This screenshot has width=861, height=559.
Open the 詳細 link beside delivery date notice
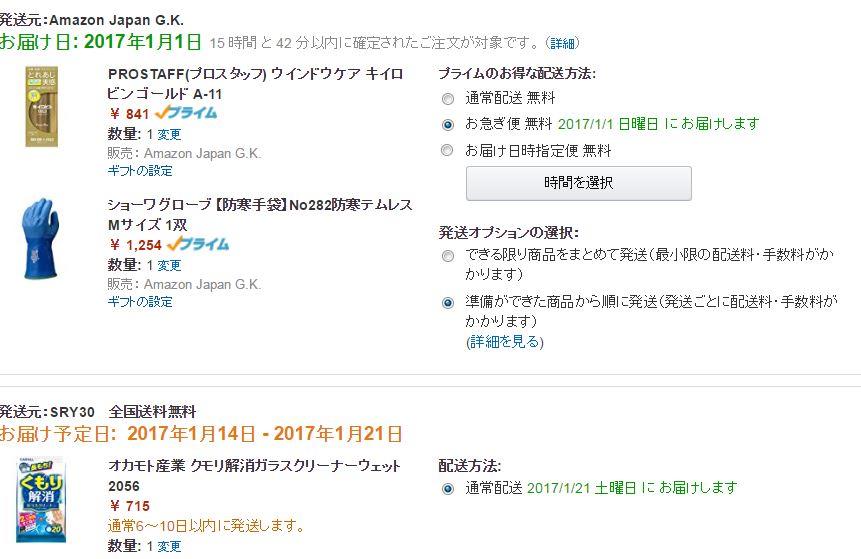click(x=562, y=43)
